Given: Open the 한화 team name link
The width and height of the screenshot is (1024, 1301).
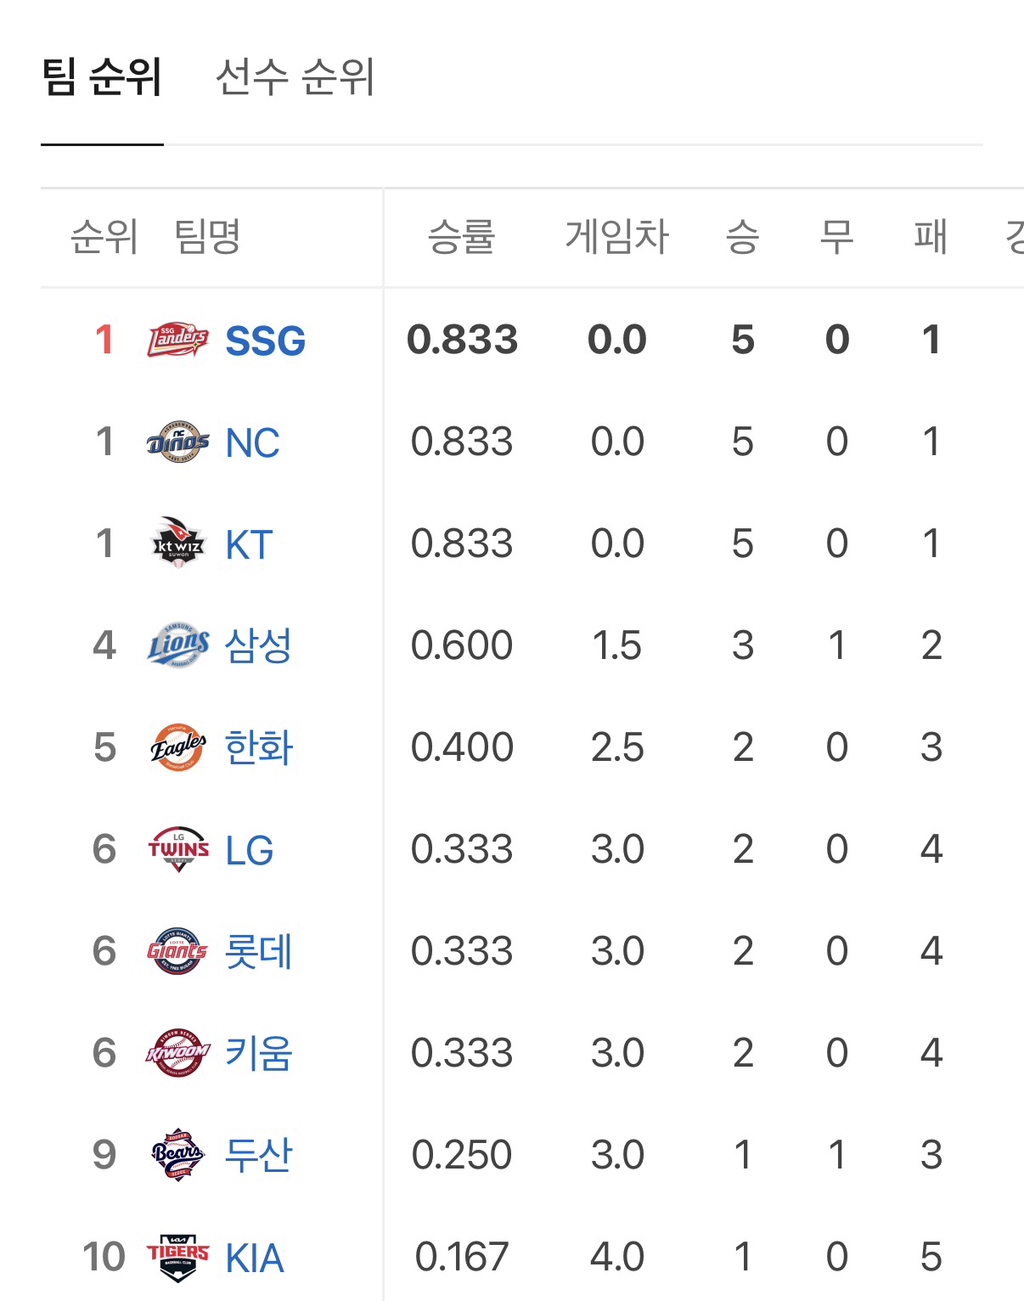Looking at the screenshot, I should (x=258, y=747).
